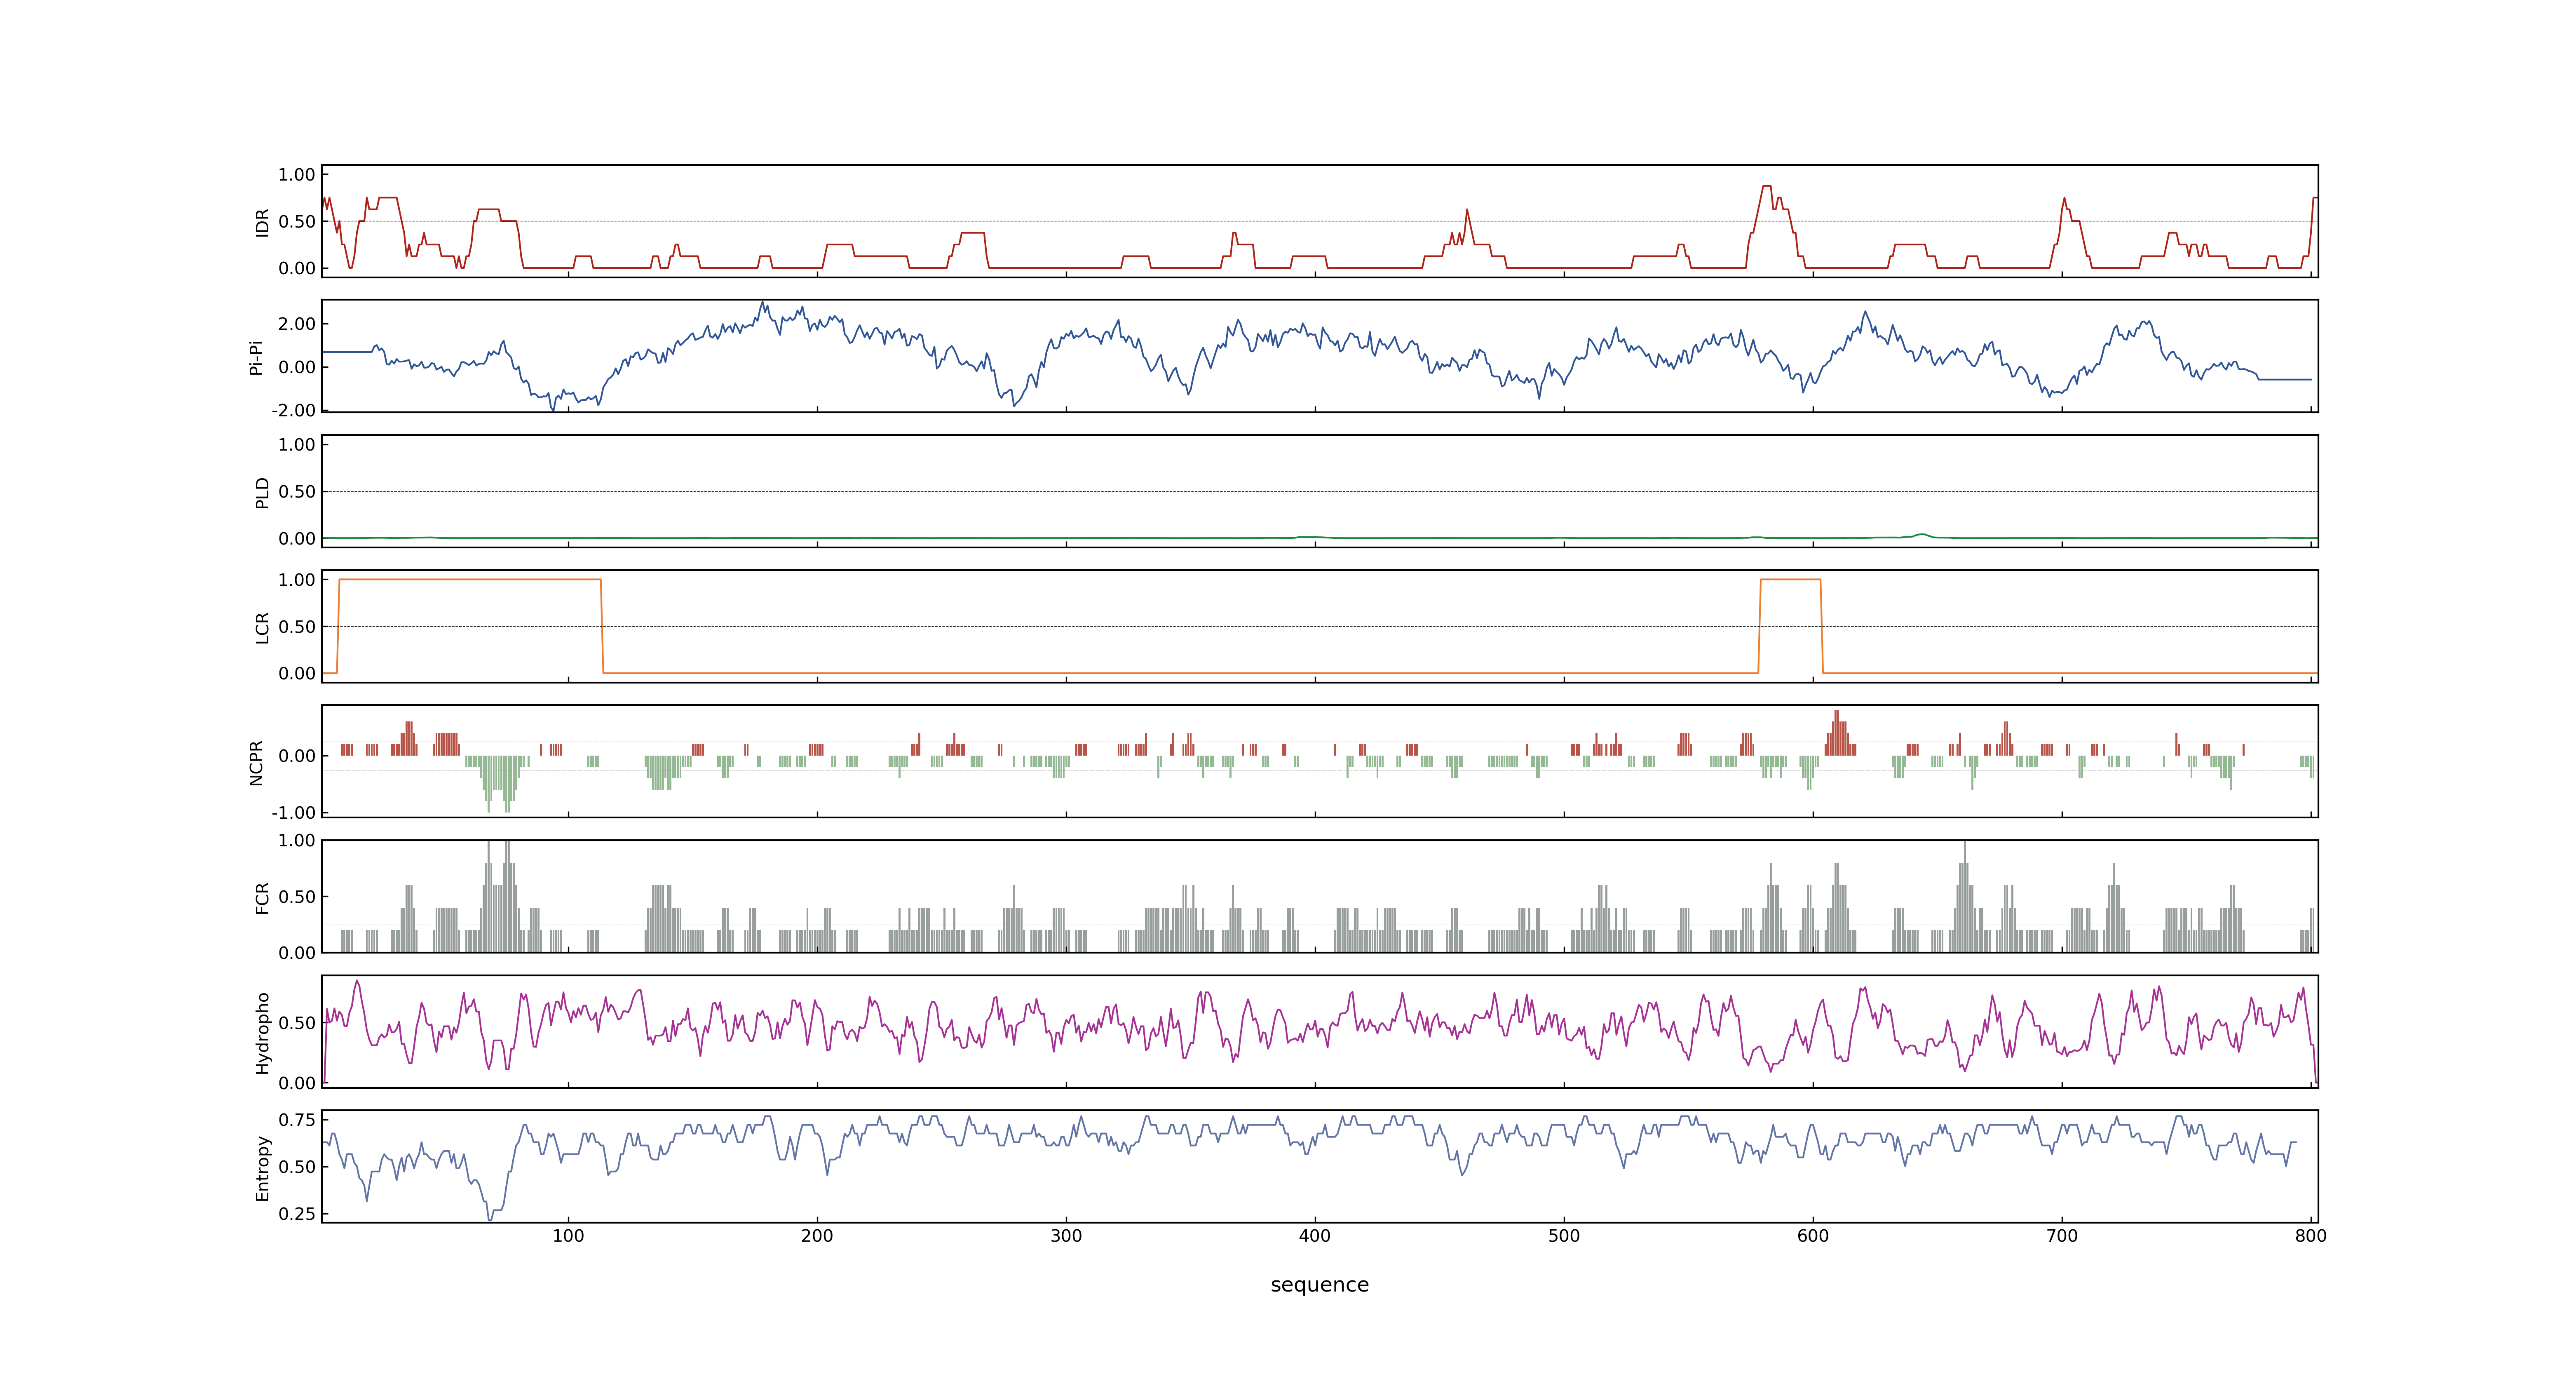Click the FCR y-axis label
Image resolution: width=2576 pixels, height=1374 pixels.
pos(263,897)
